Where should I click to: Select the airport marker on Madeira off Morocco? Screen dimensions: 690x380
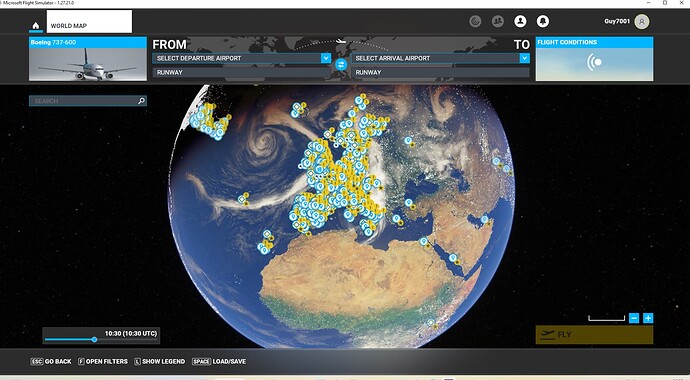(x=267, y=234)
